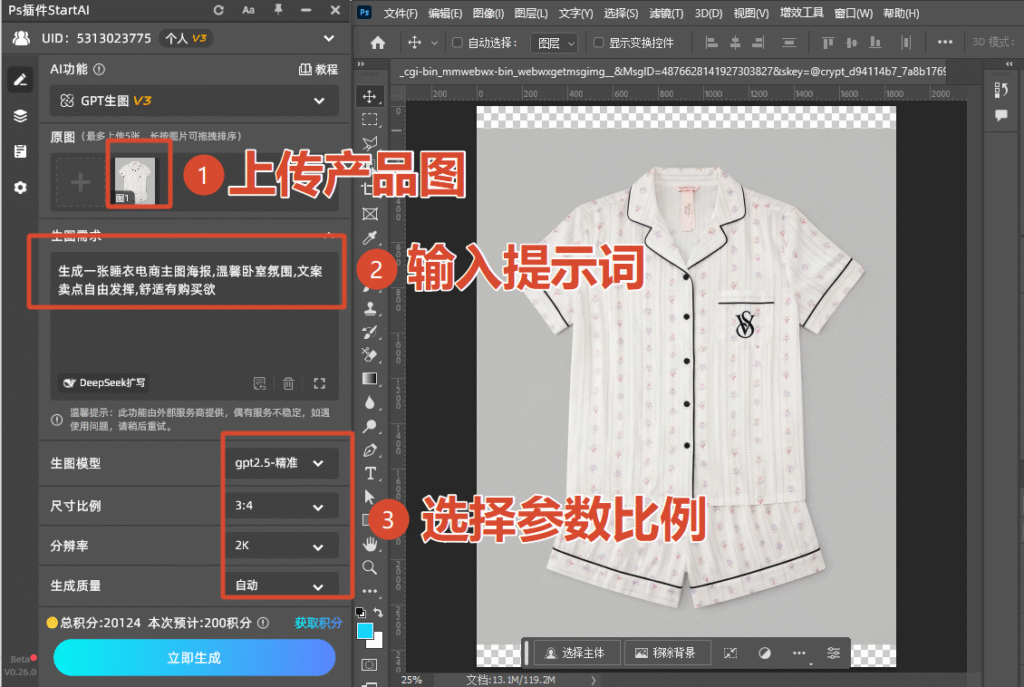
Task: Click the 选择主体 button
Action: click(x=575, y=653)
